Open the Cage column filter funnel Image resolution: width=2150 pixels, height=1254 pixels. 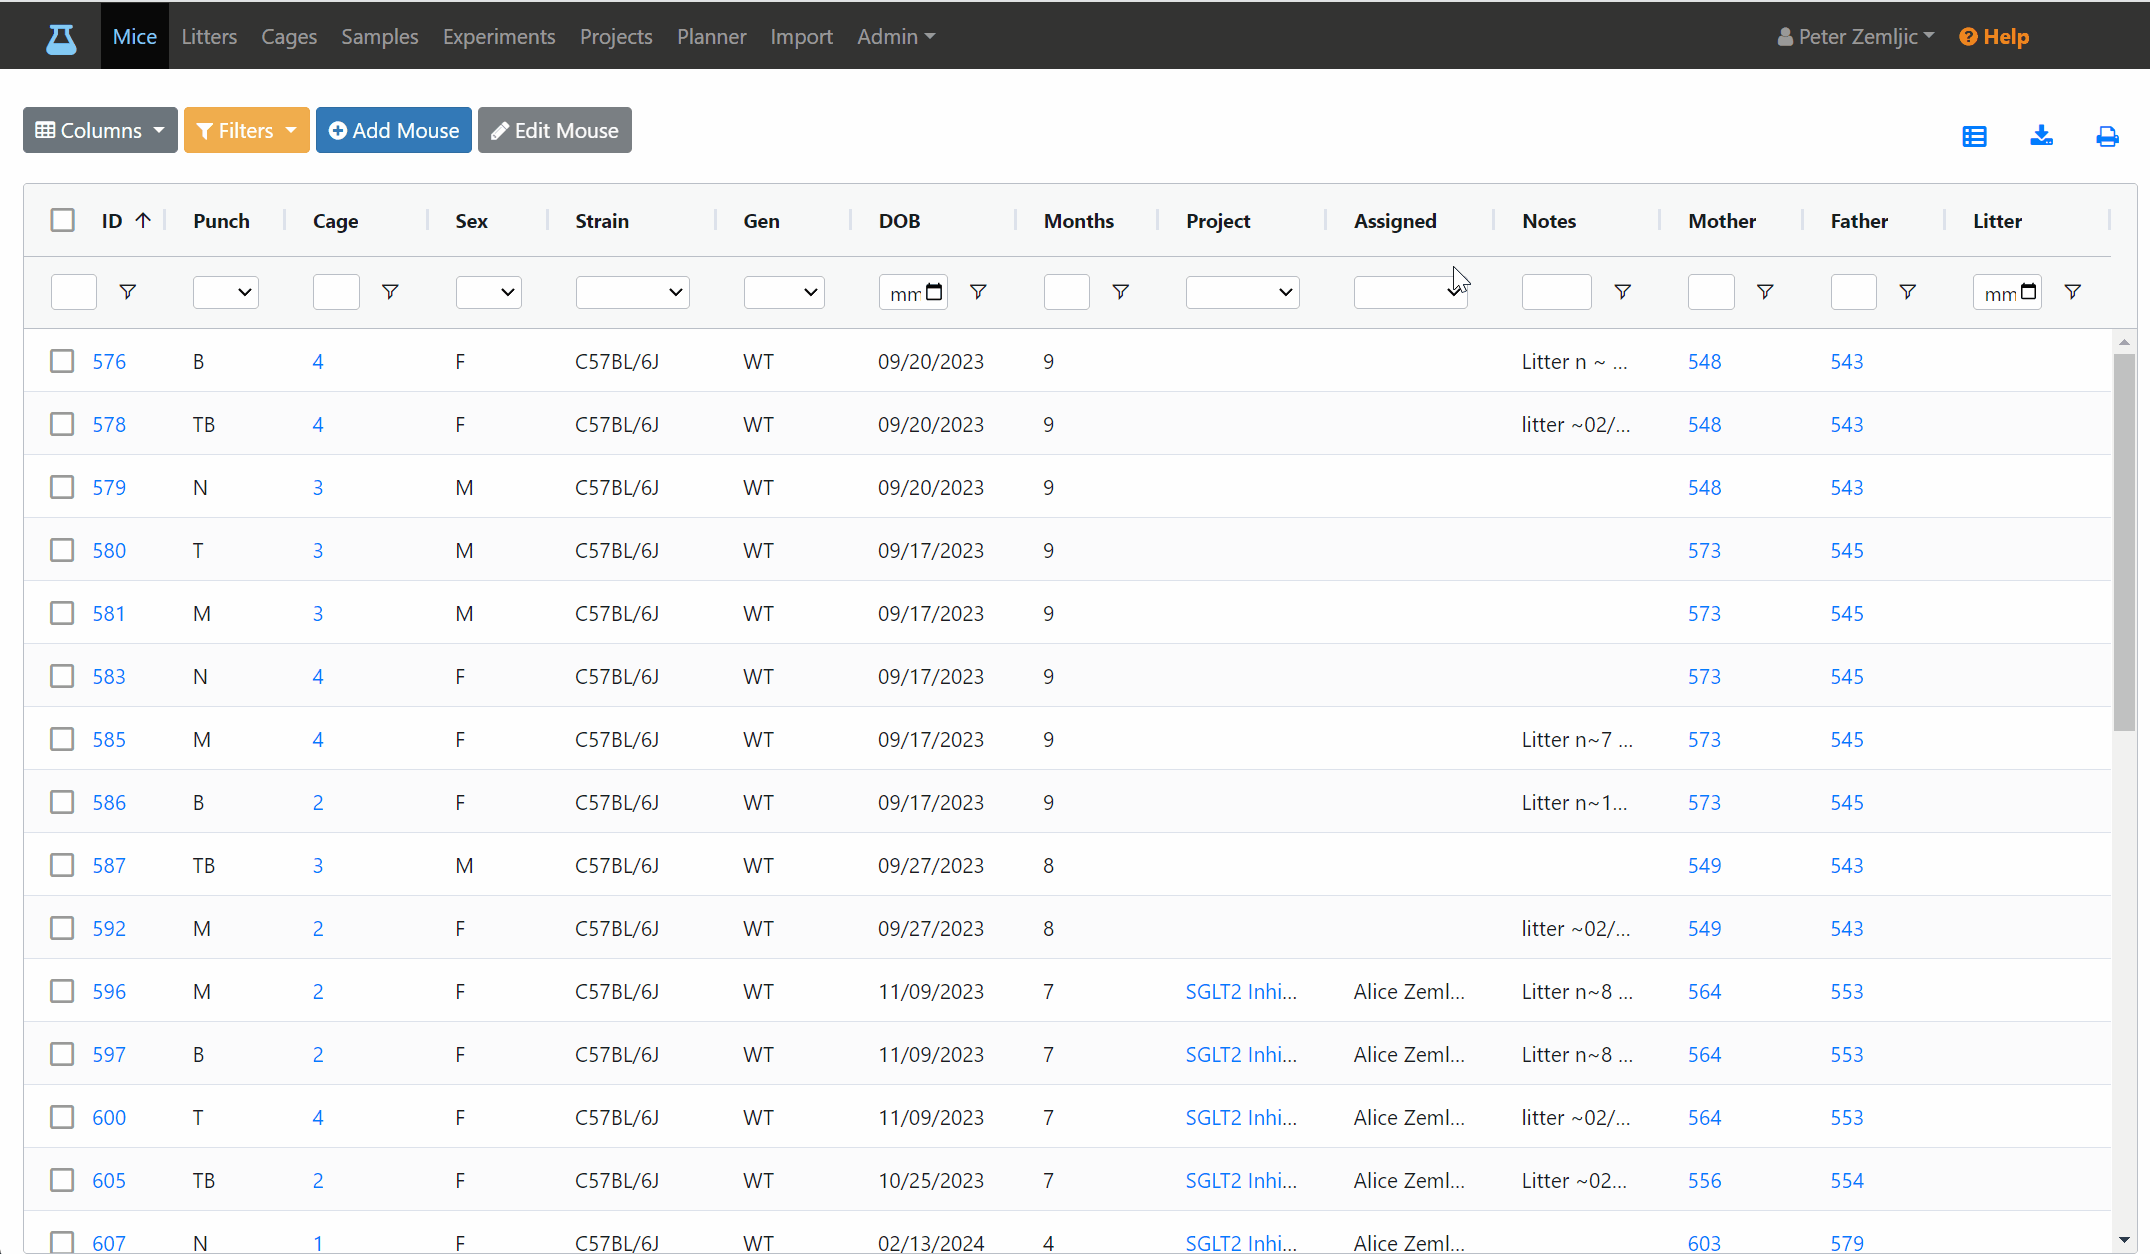click(x=390, y=292)
